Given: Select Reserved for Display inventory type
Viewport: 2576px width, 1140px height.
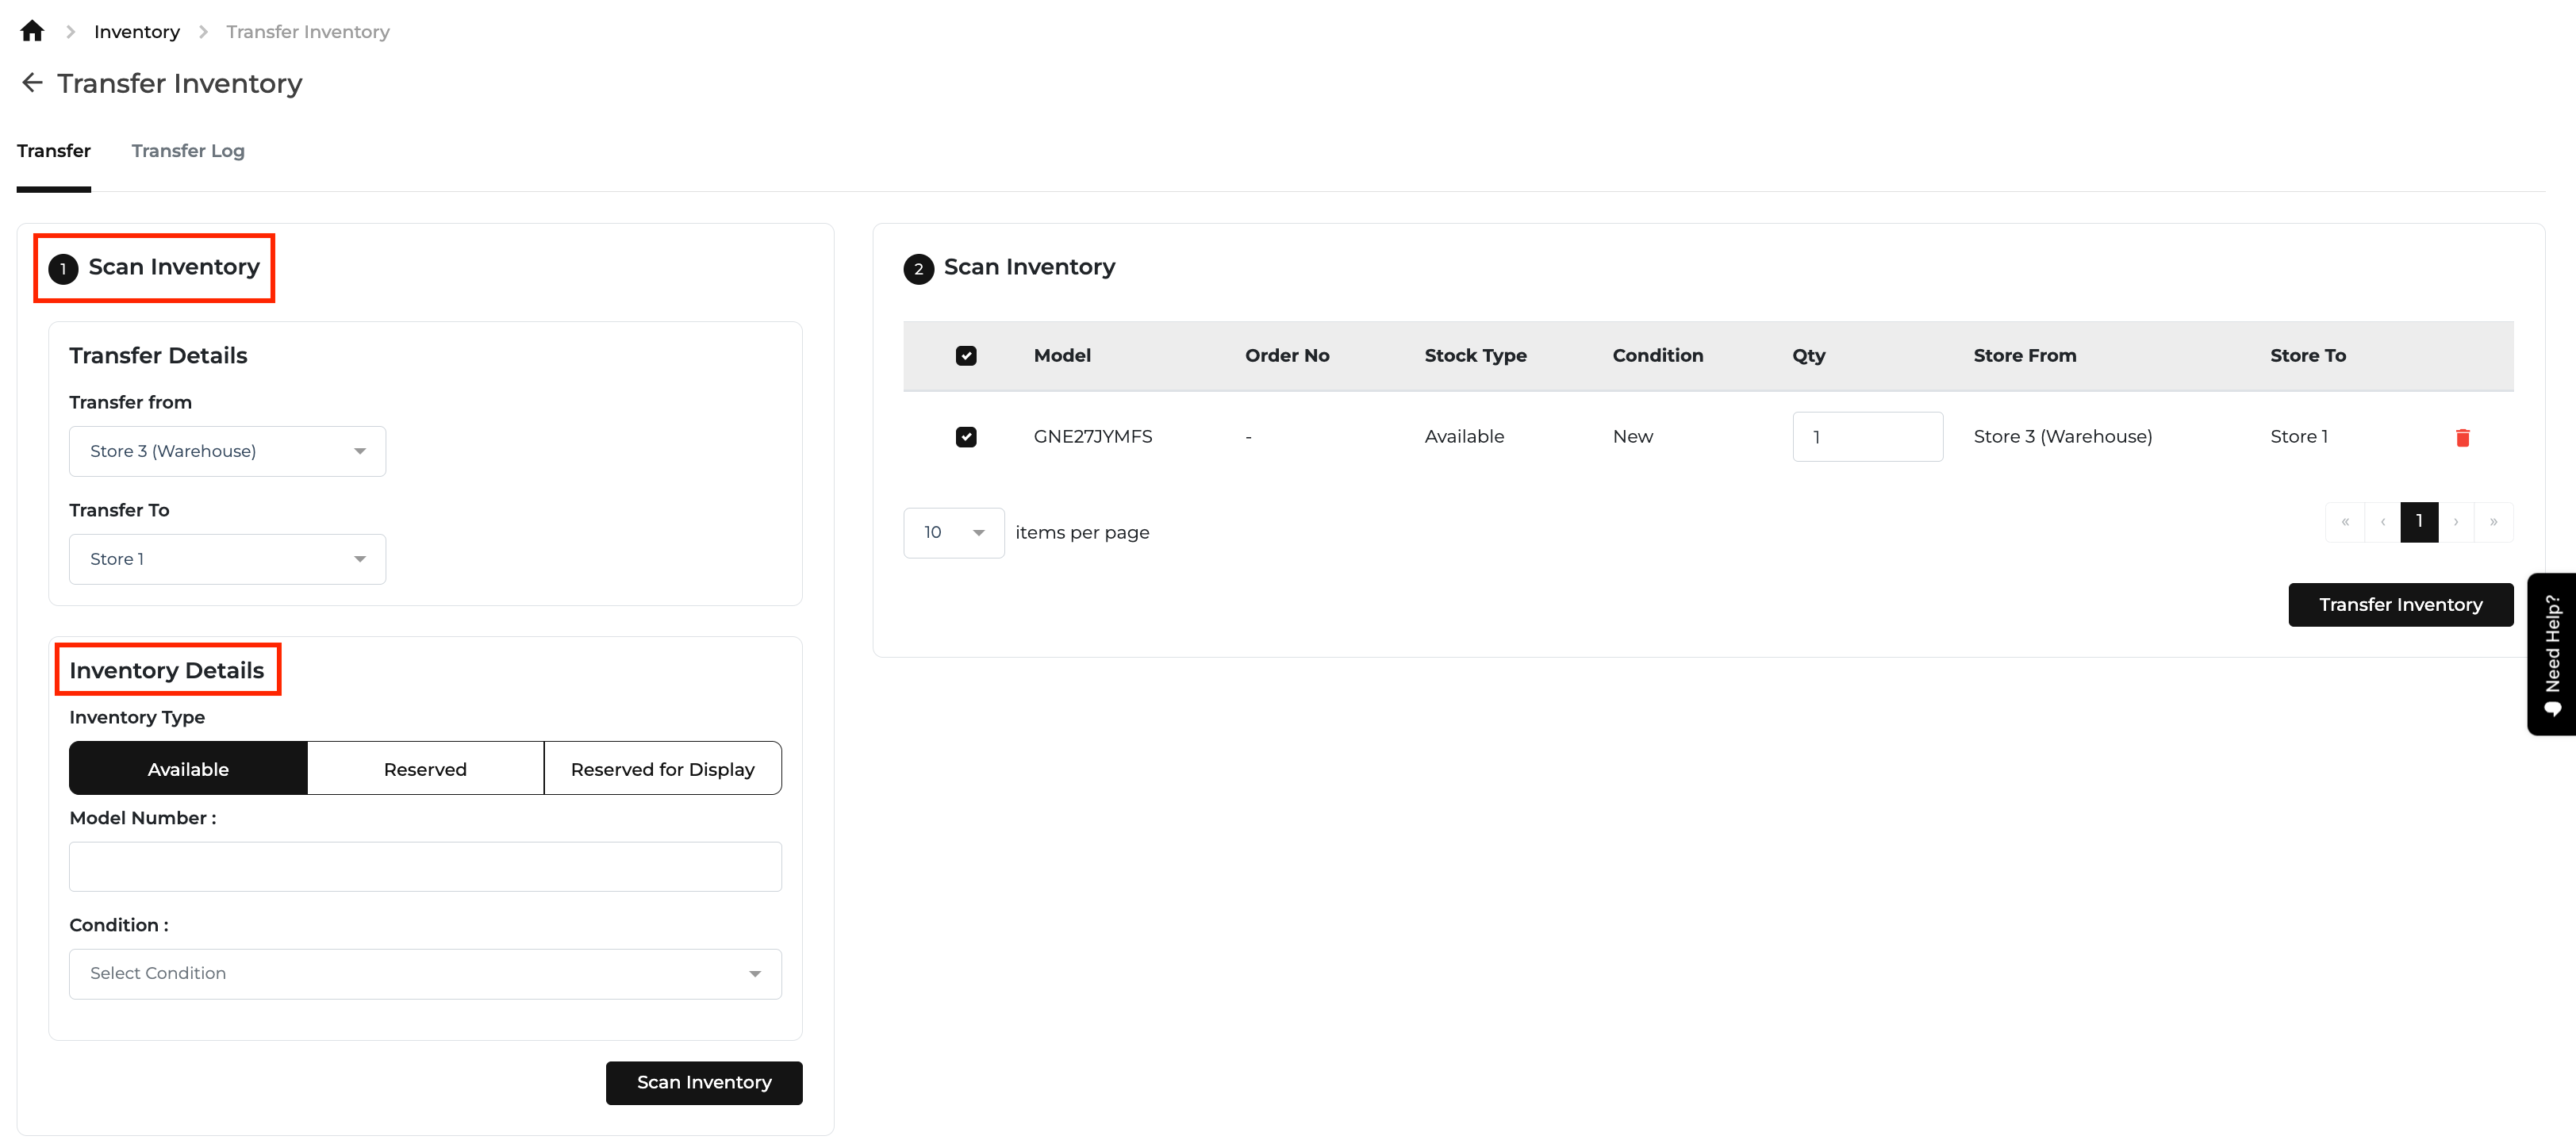Looking at the screenshot, I should click(662, 769).
